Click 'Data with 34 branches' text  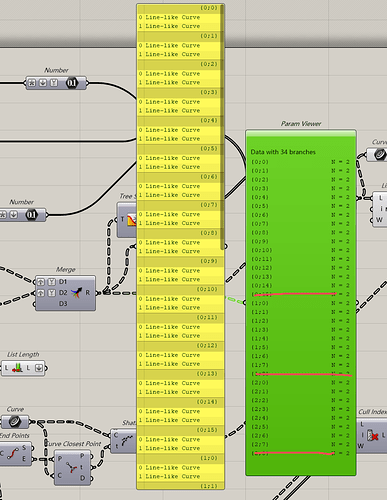[x=283, y=152]
